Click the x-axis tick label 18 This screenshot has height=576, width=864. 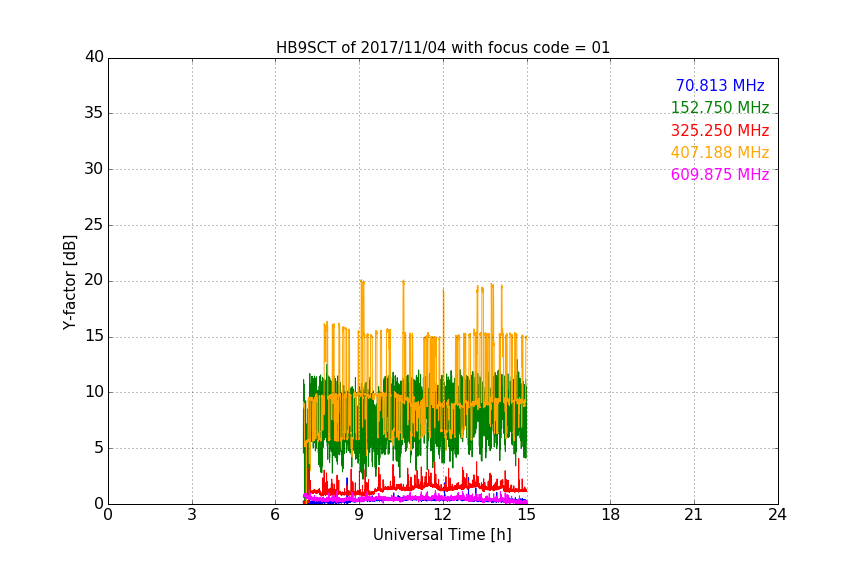(611, 515)
